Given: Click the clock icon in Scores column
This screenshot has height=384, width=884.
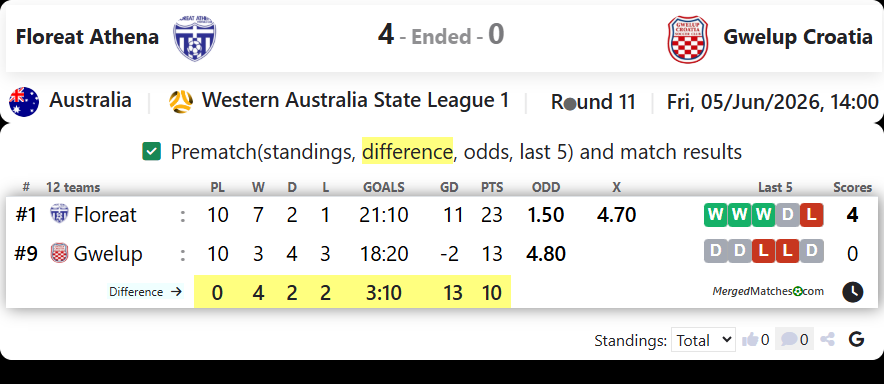Looking at the screenshot, I should tap(852, 292).
